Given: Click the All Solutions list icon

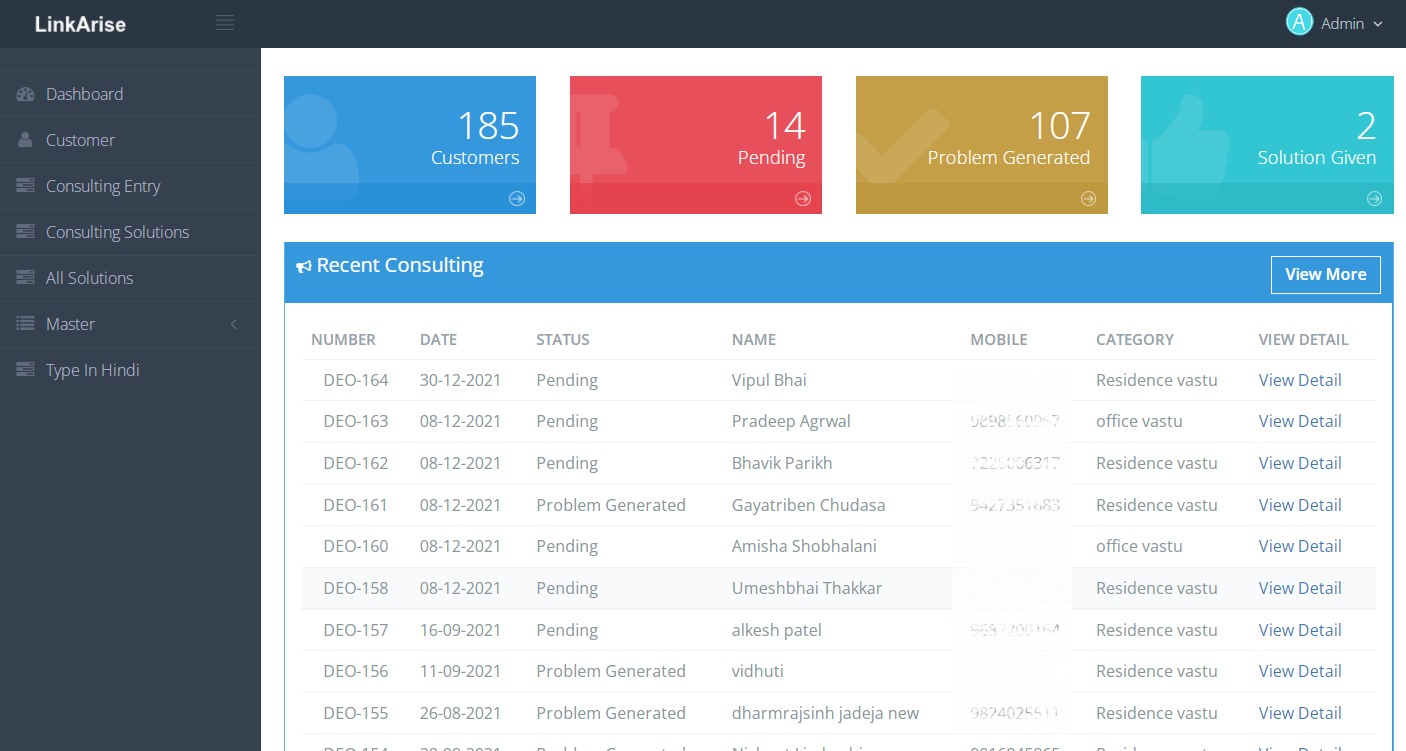Looking at the screenshot, I should (x=25, y=278).
